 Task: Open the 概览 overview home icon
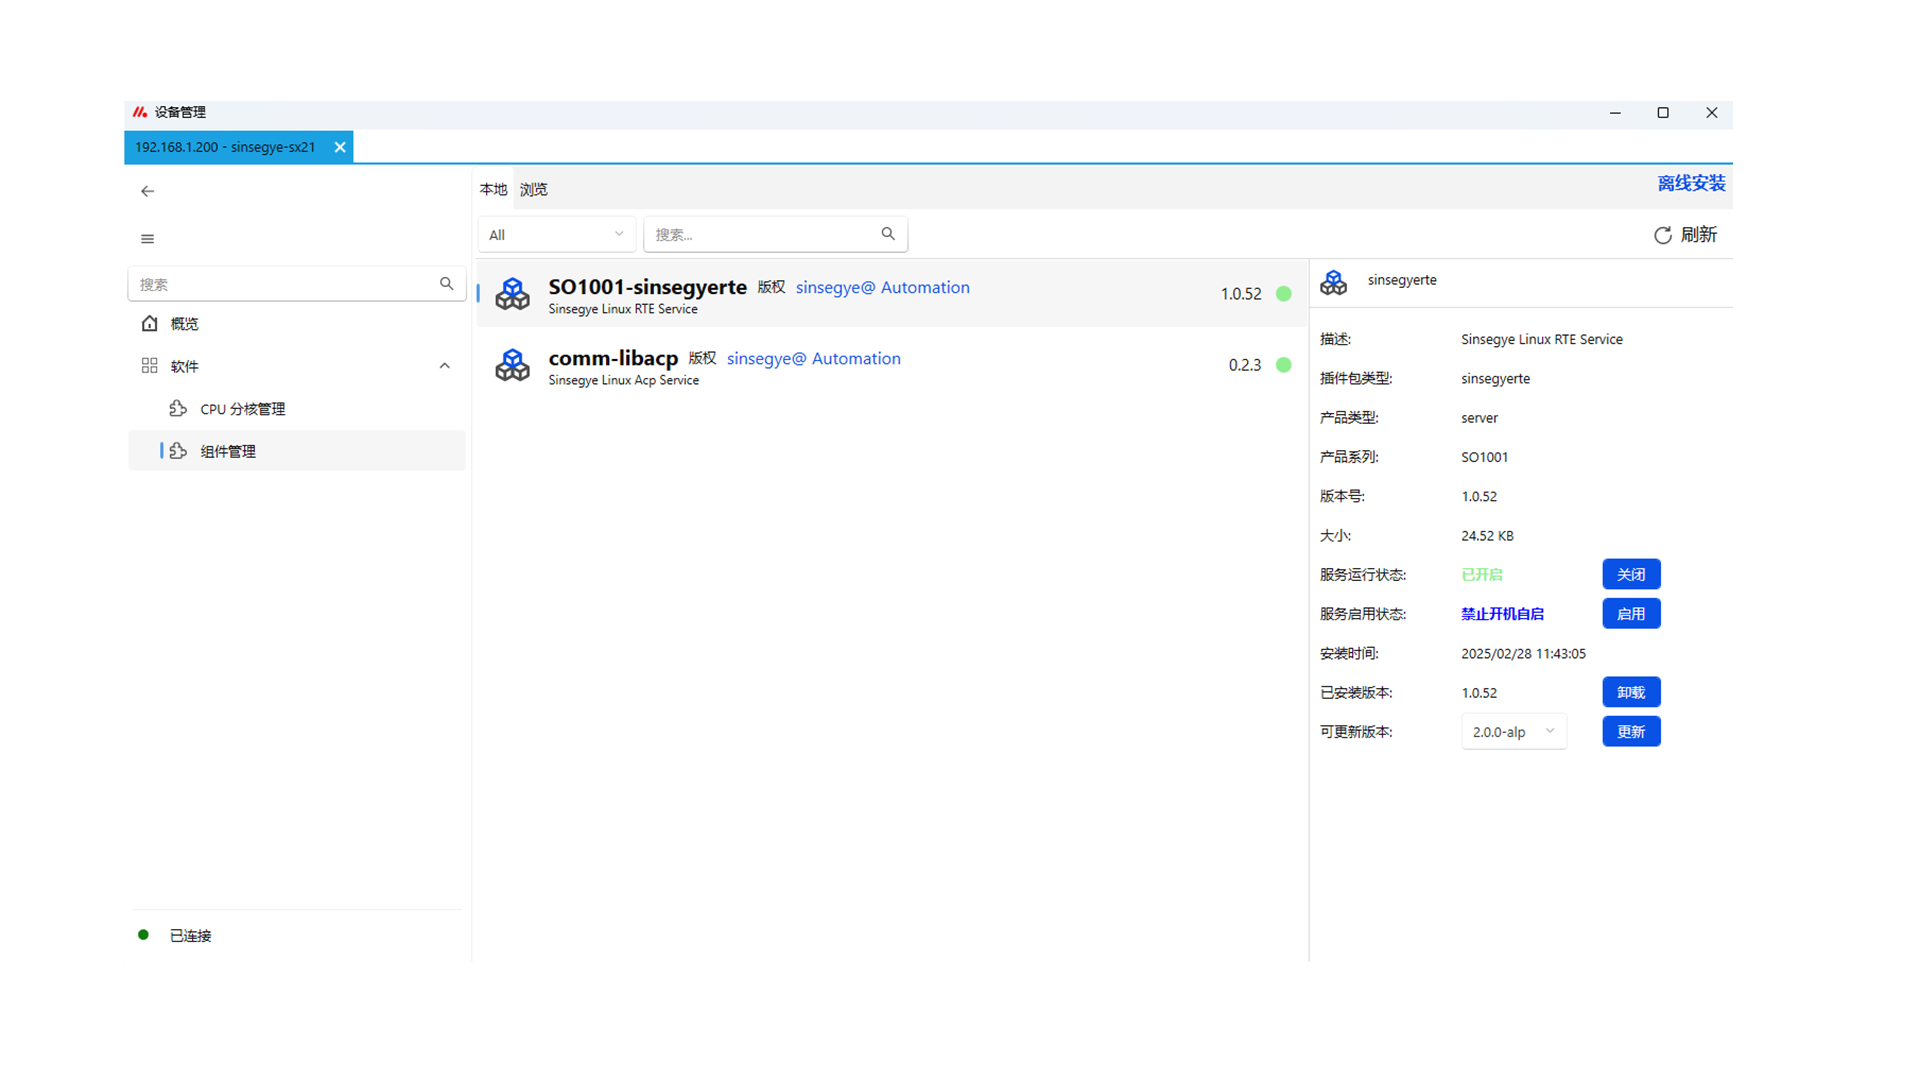(x=150, y=324)
